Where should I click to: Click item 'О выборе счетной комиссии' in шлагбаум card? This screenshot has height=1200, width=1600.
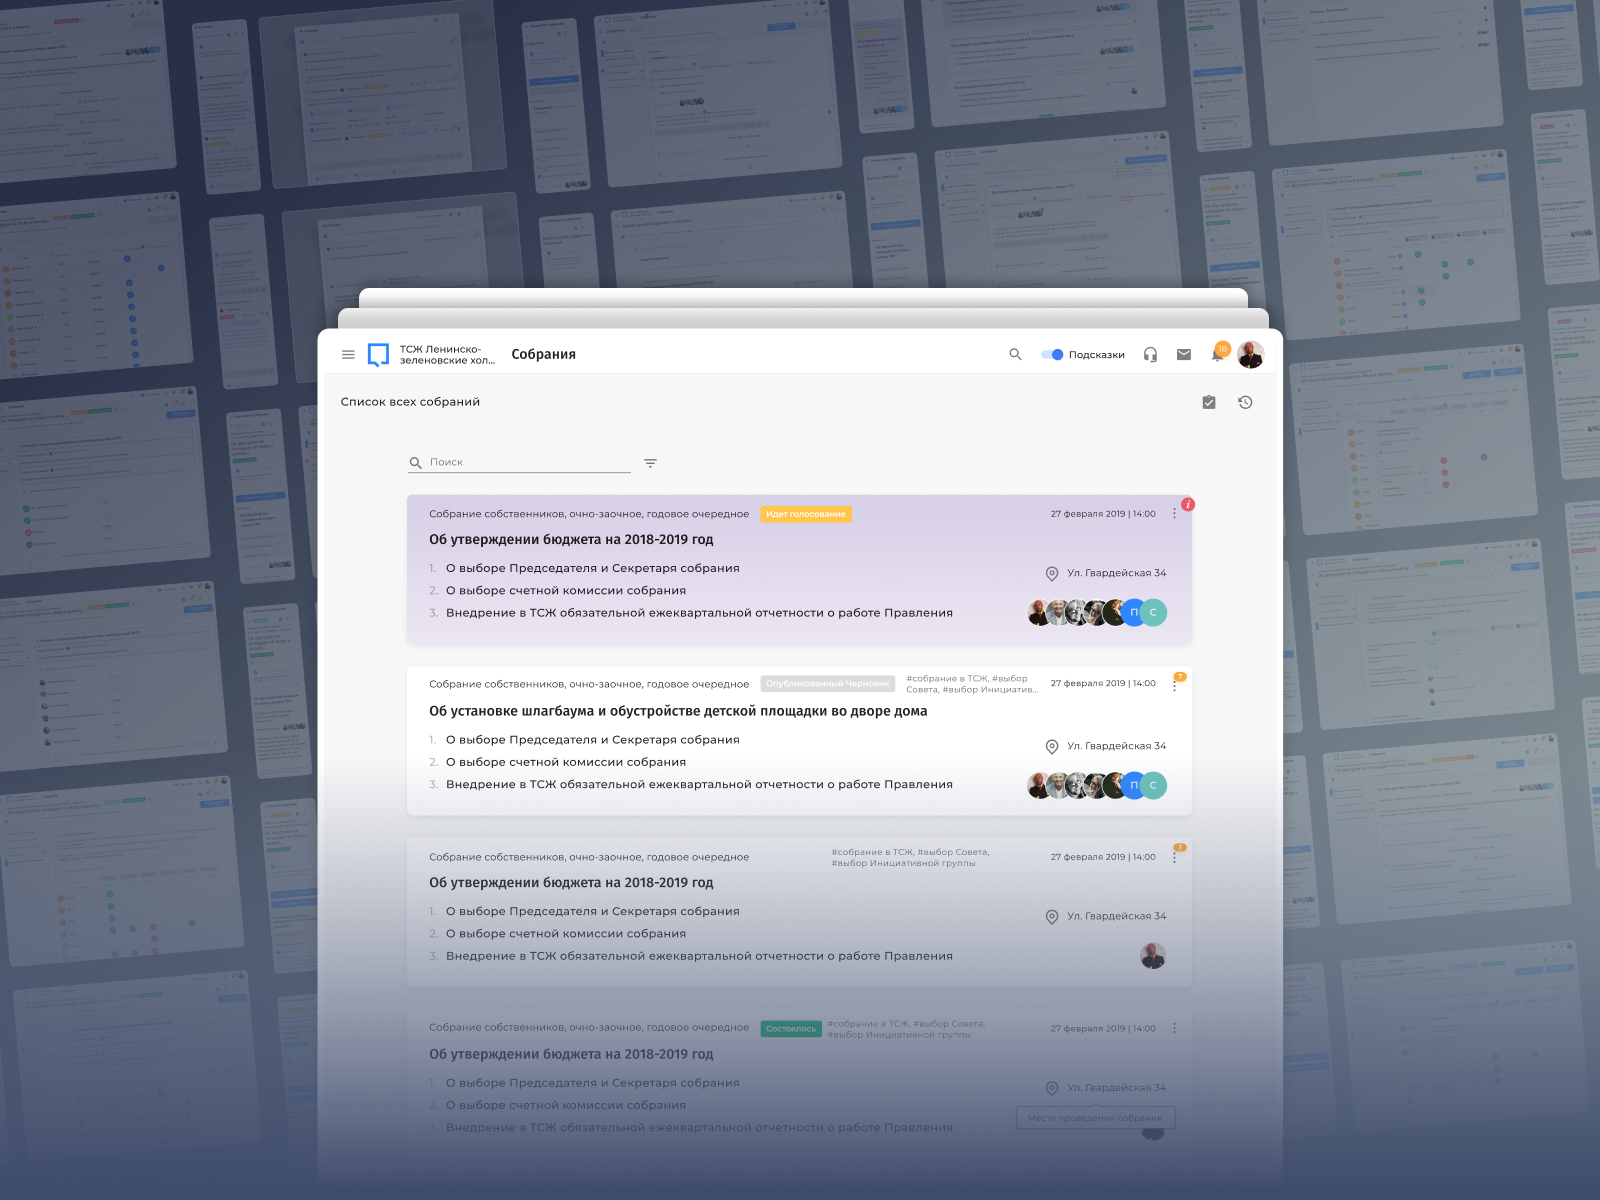566,762
